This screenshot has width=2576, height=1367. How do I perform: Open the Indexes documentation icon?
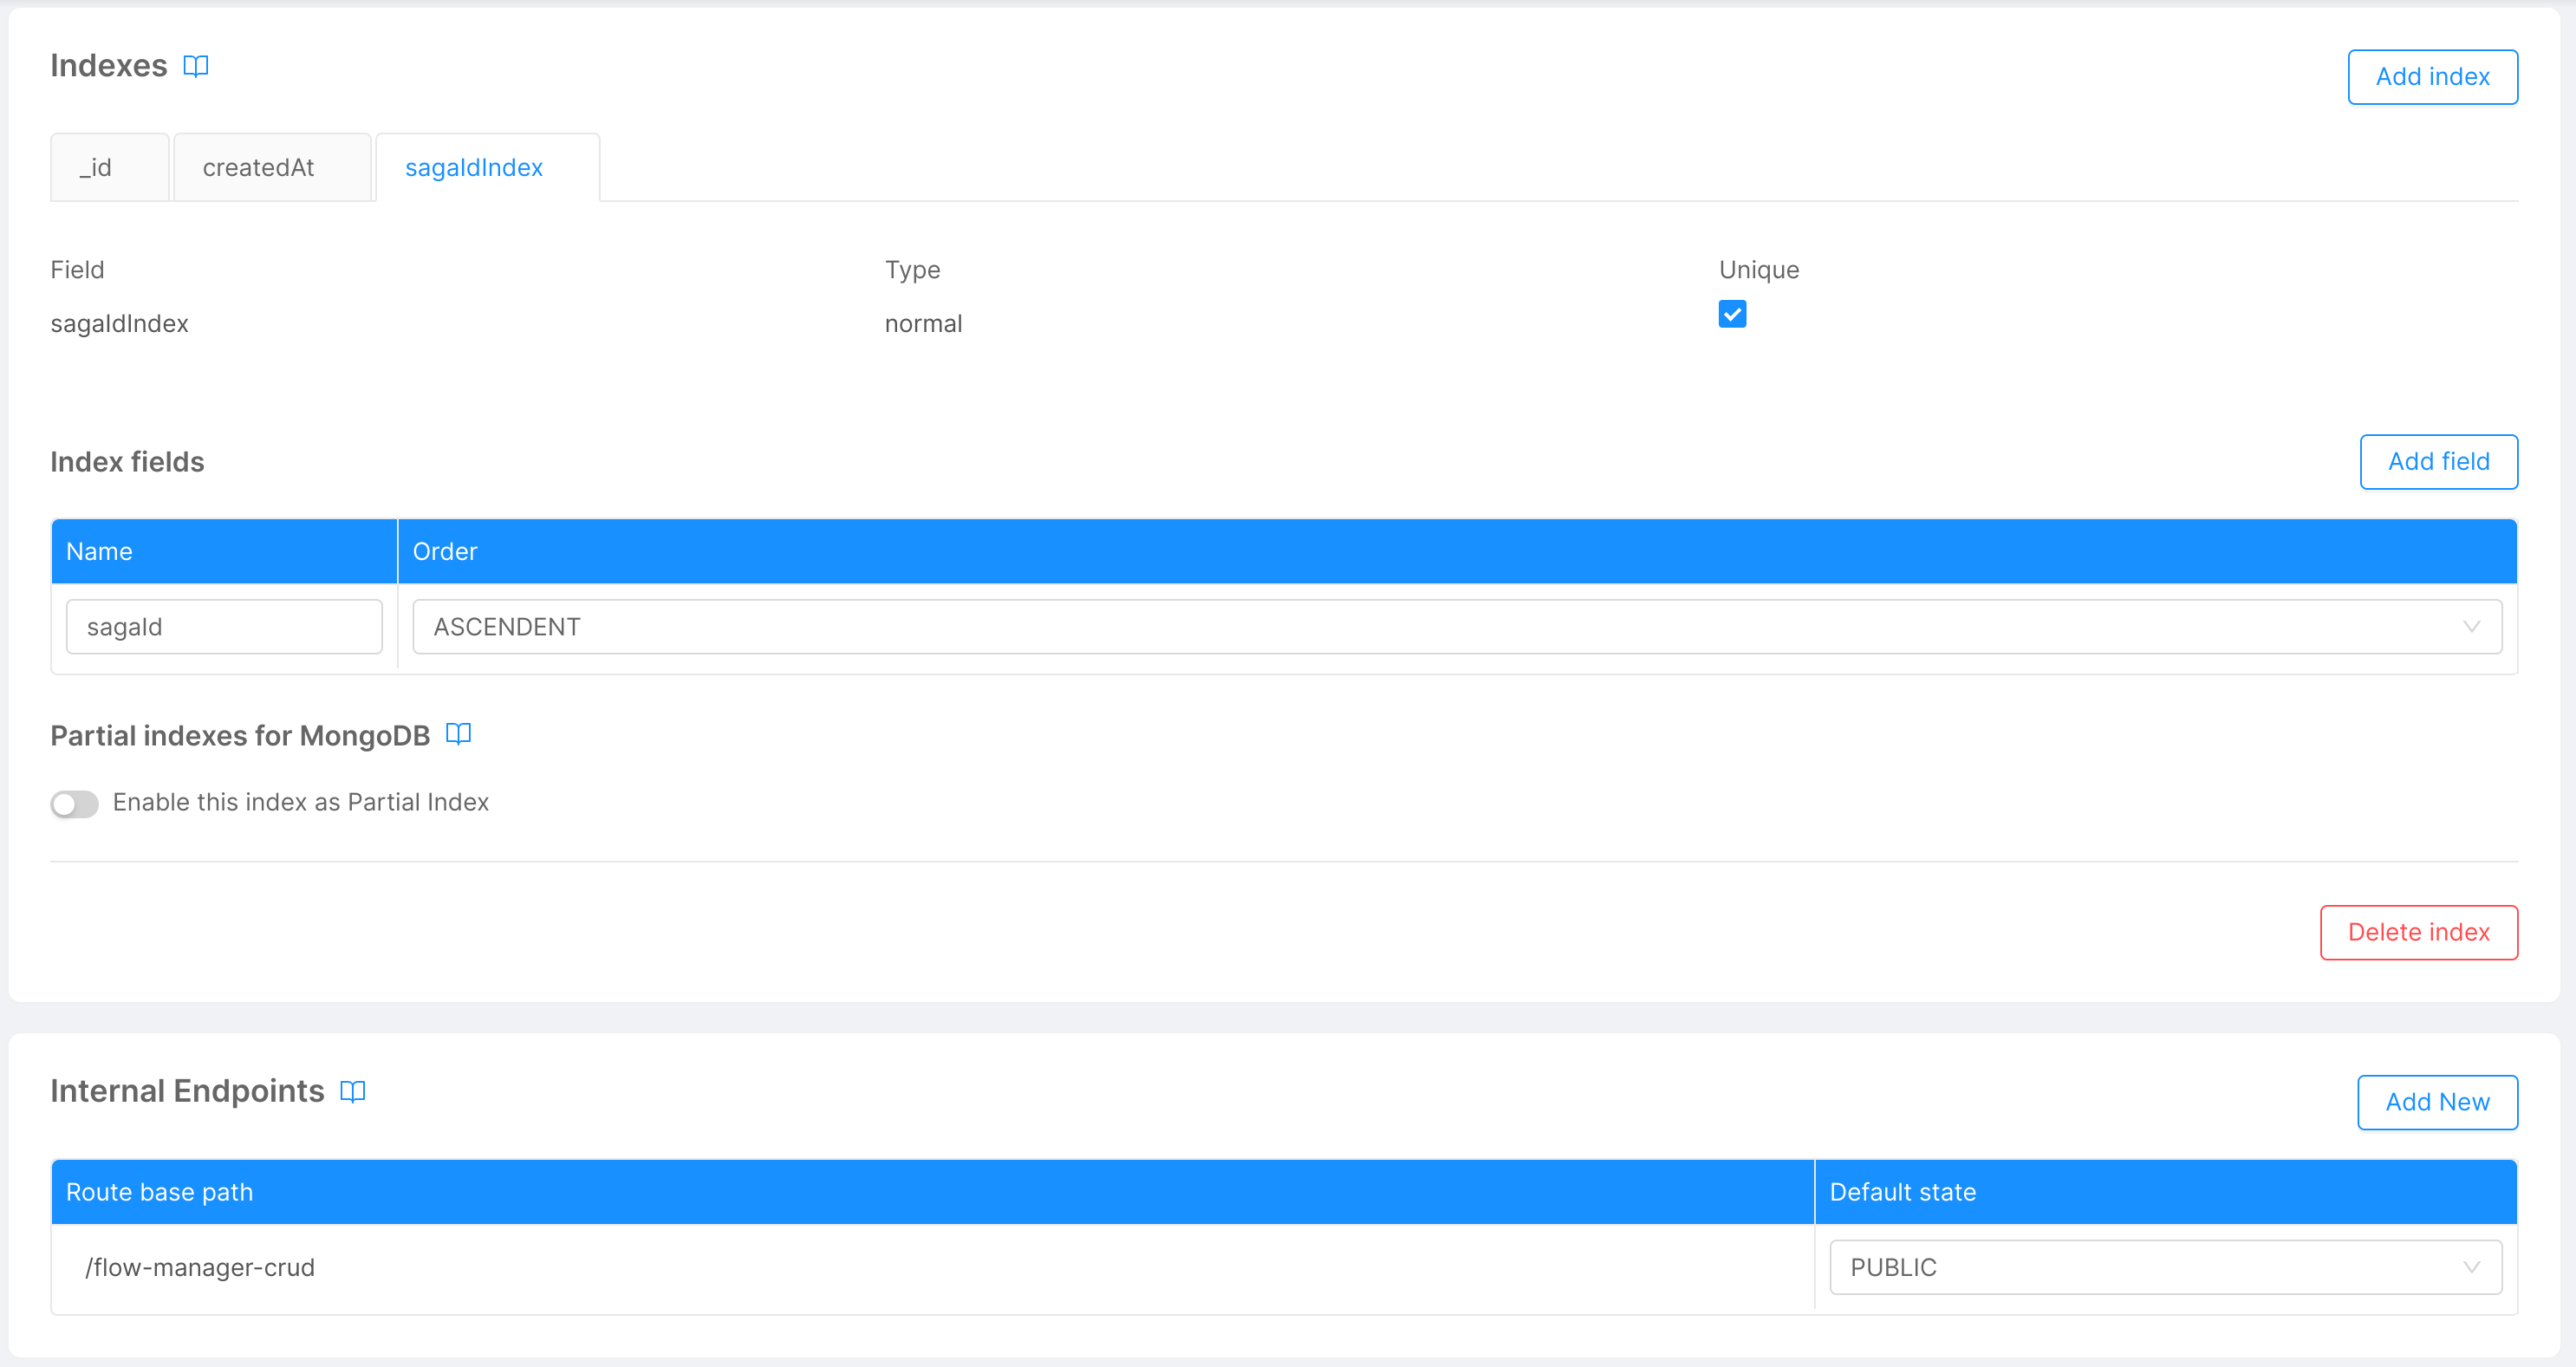(196, 65)
